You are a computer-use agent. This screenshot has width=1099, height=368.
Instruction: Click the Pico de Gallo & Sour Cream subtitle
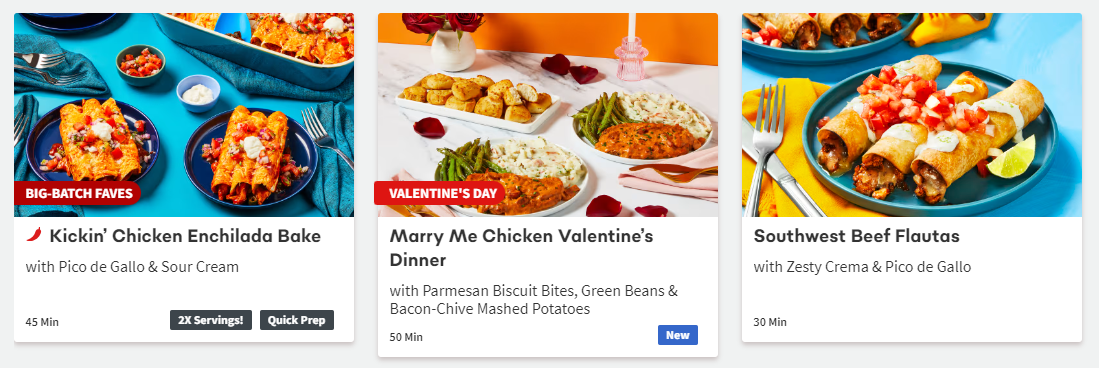pos(132,267)
